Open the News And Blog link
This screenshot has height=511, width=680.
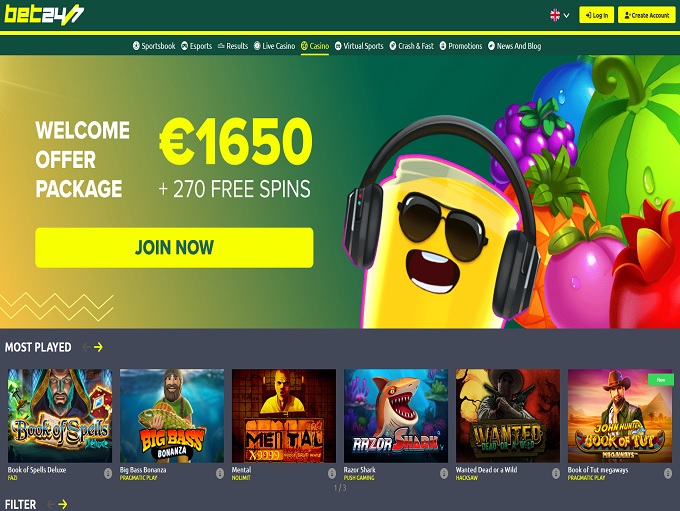[514, 46]
